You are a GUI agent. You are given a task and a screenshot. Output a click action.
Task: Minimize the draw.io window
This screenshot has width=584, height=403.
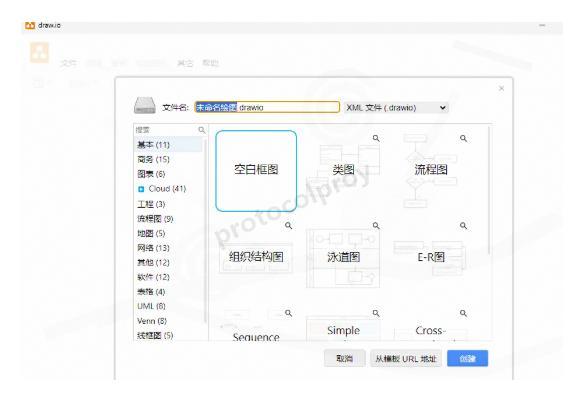pyautogui.click(x=542, y=25)
